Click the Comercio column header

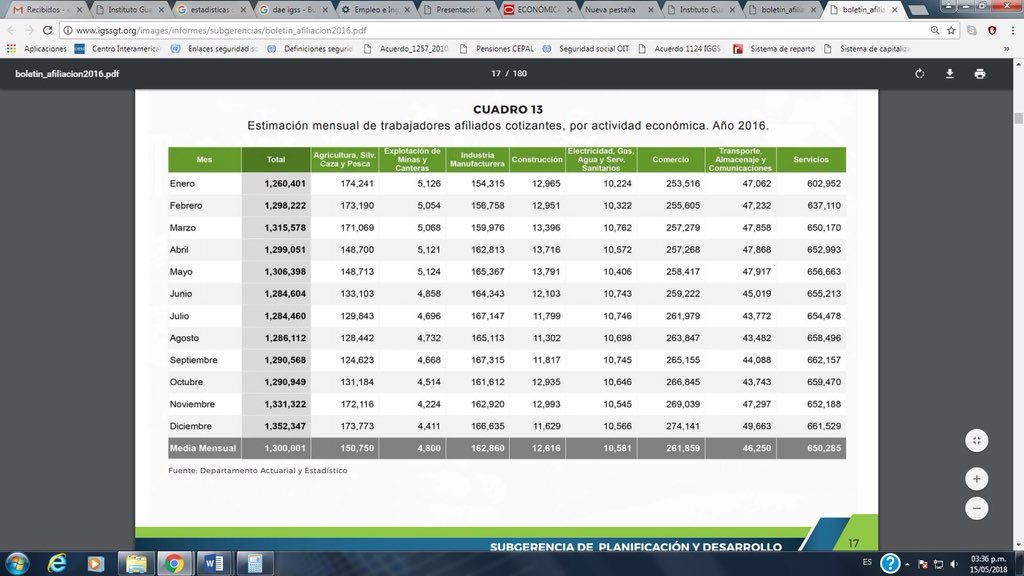pyautogui.click(x=671, y=159)
